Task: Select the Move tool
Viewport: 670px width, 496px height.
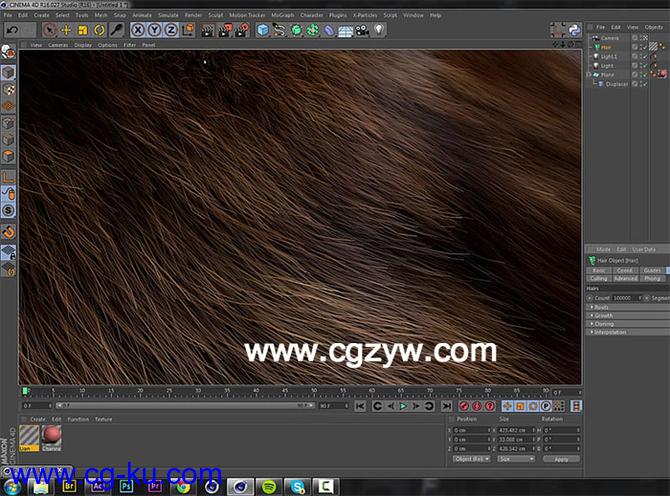Action: pos(66,30)
